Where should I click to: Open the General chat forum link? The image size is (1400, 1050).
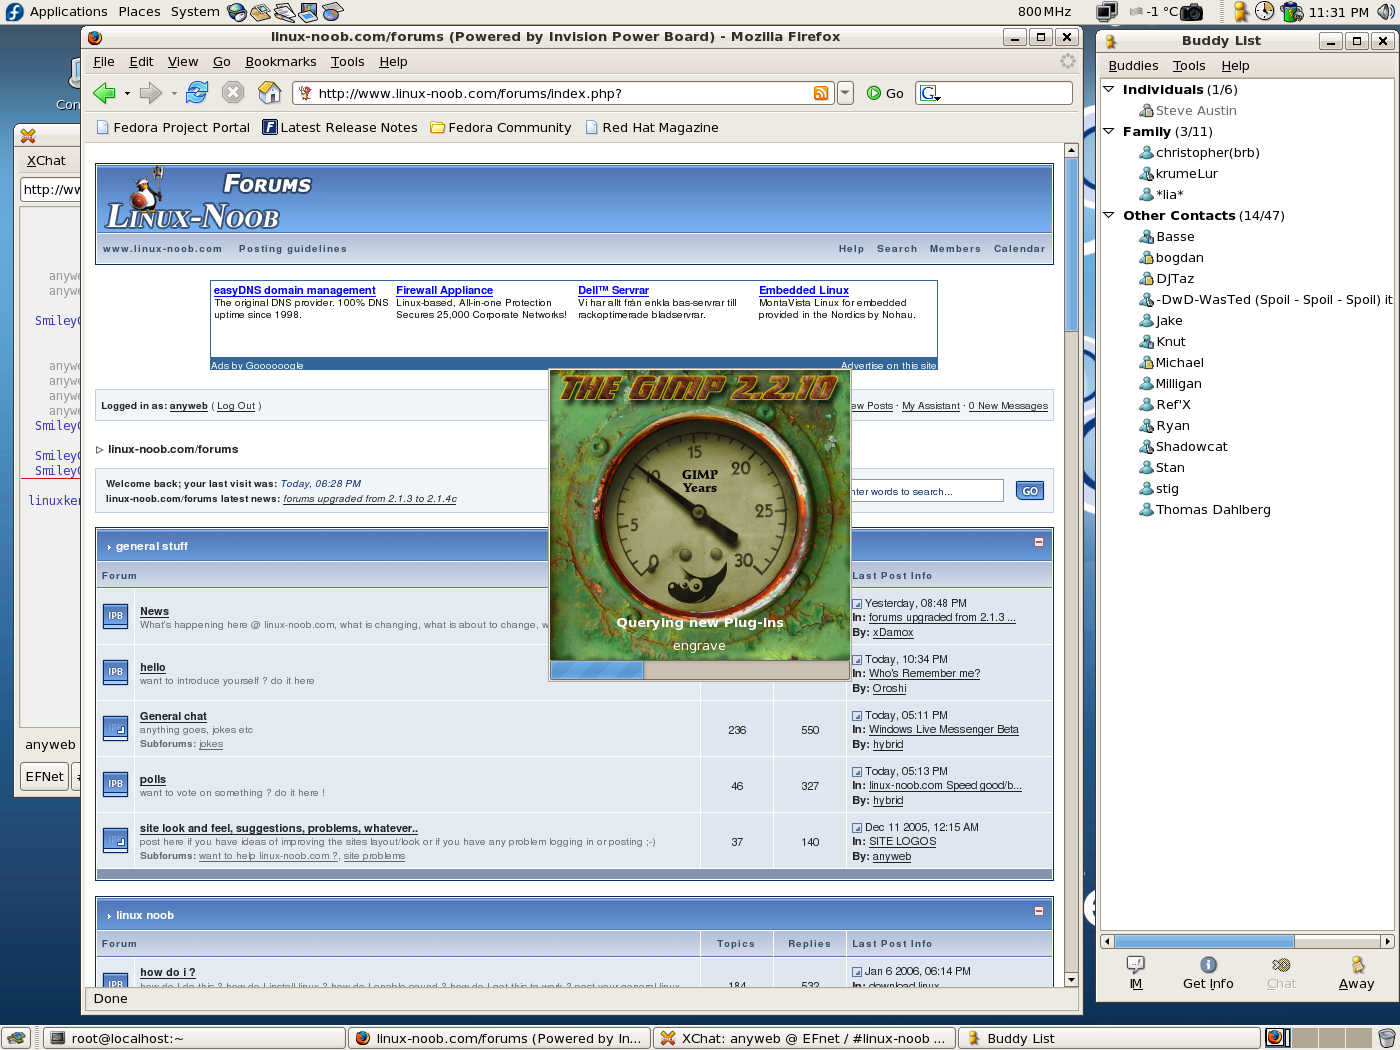pyautogui.click(x=173, y=716)
